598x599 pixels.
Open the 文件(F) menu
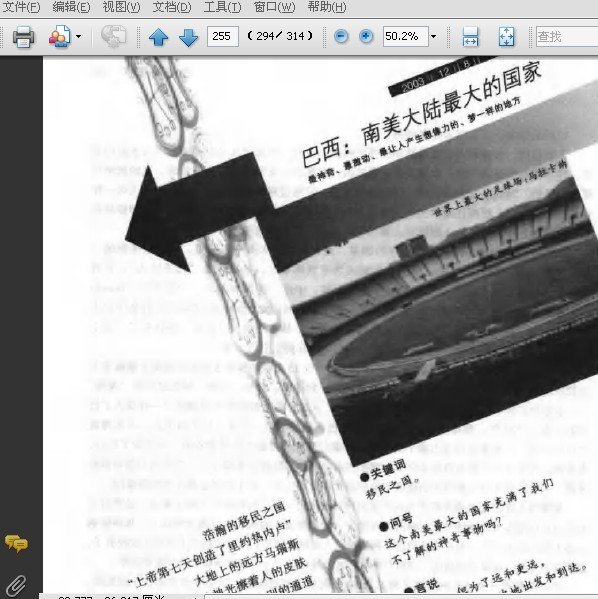click(21, 7)
